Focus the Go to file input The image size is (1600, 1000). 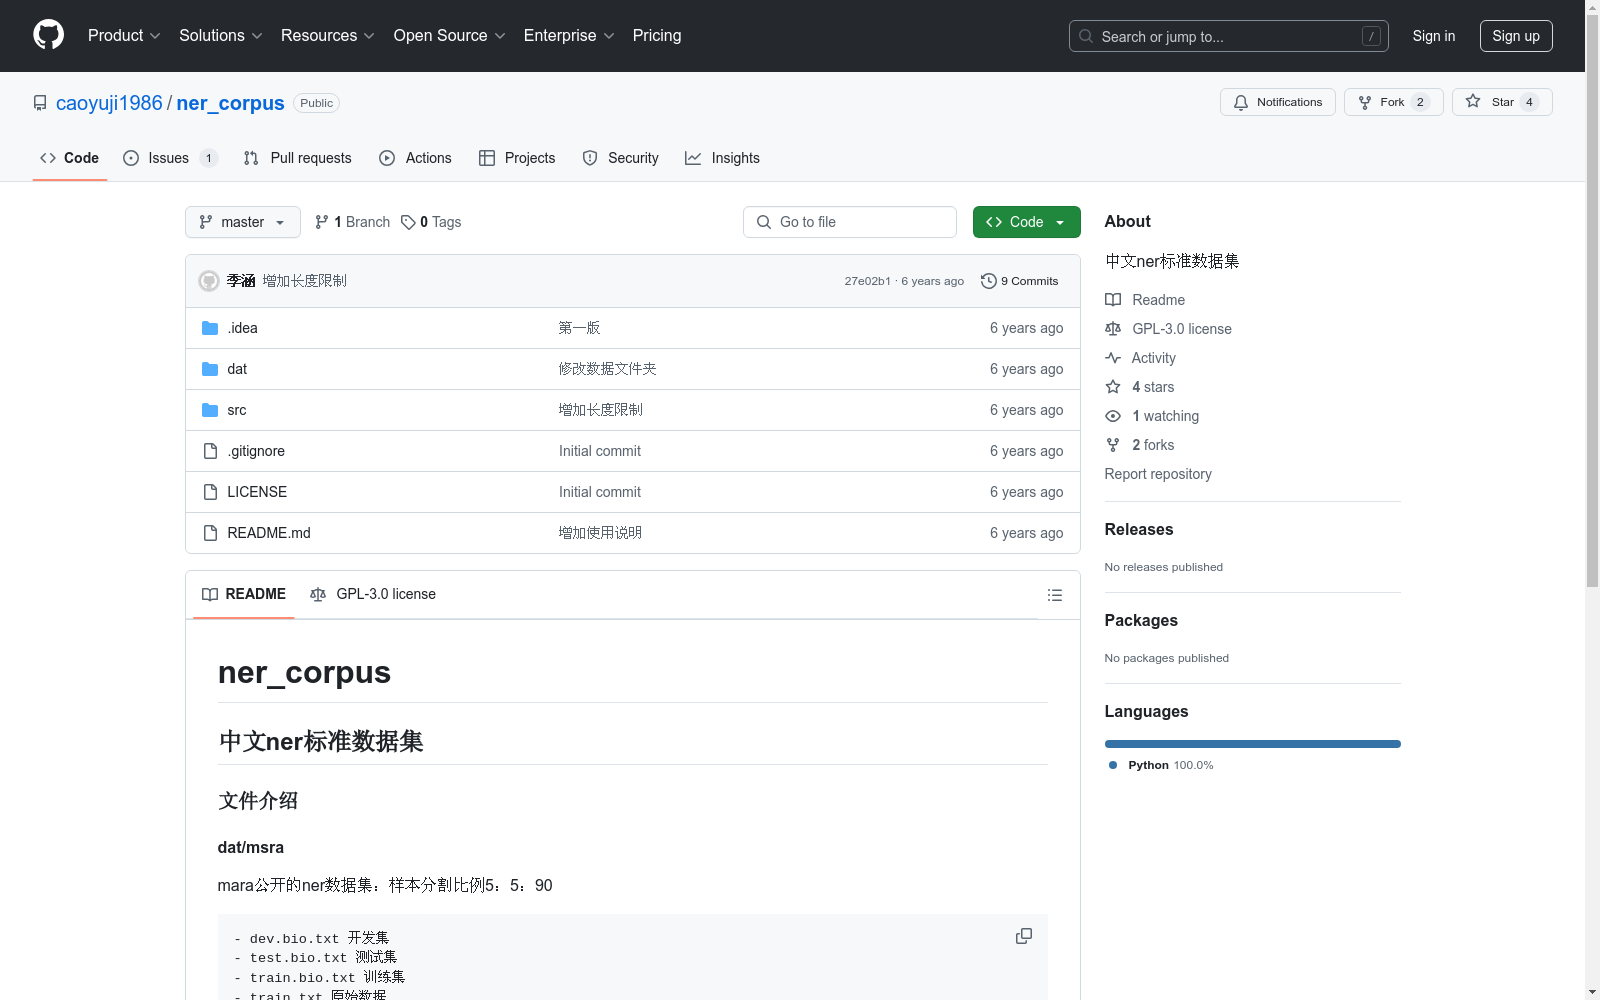850,222
